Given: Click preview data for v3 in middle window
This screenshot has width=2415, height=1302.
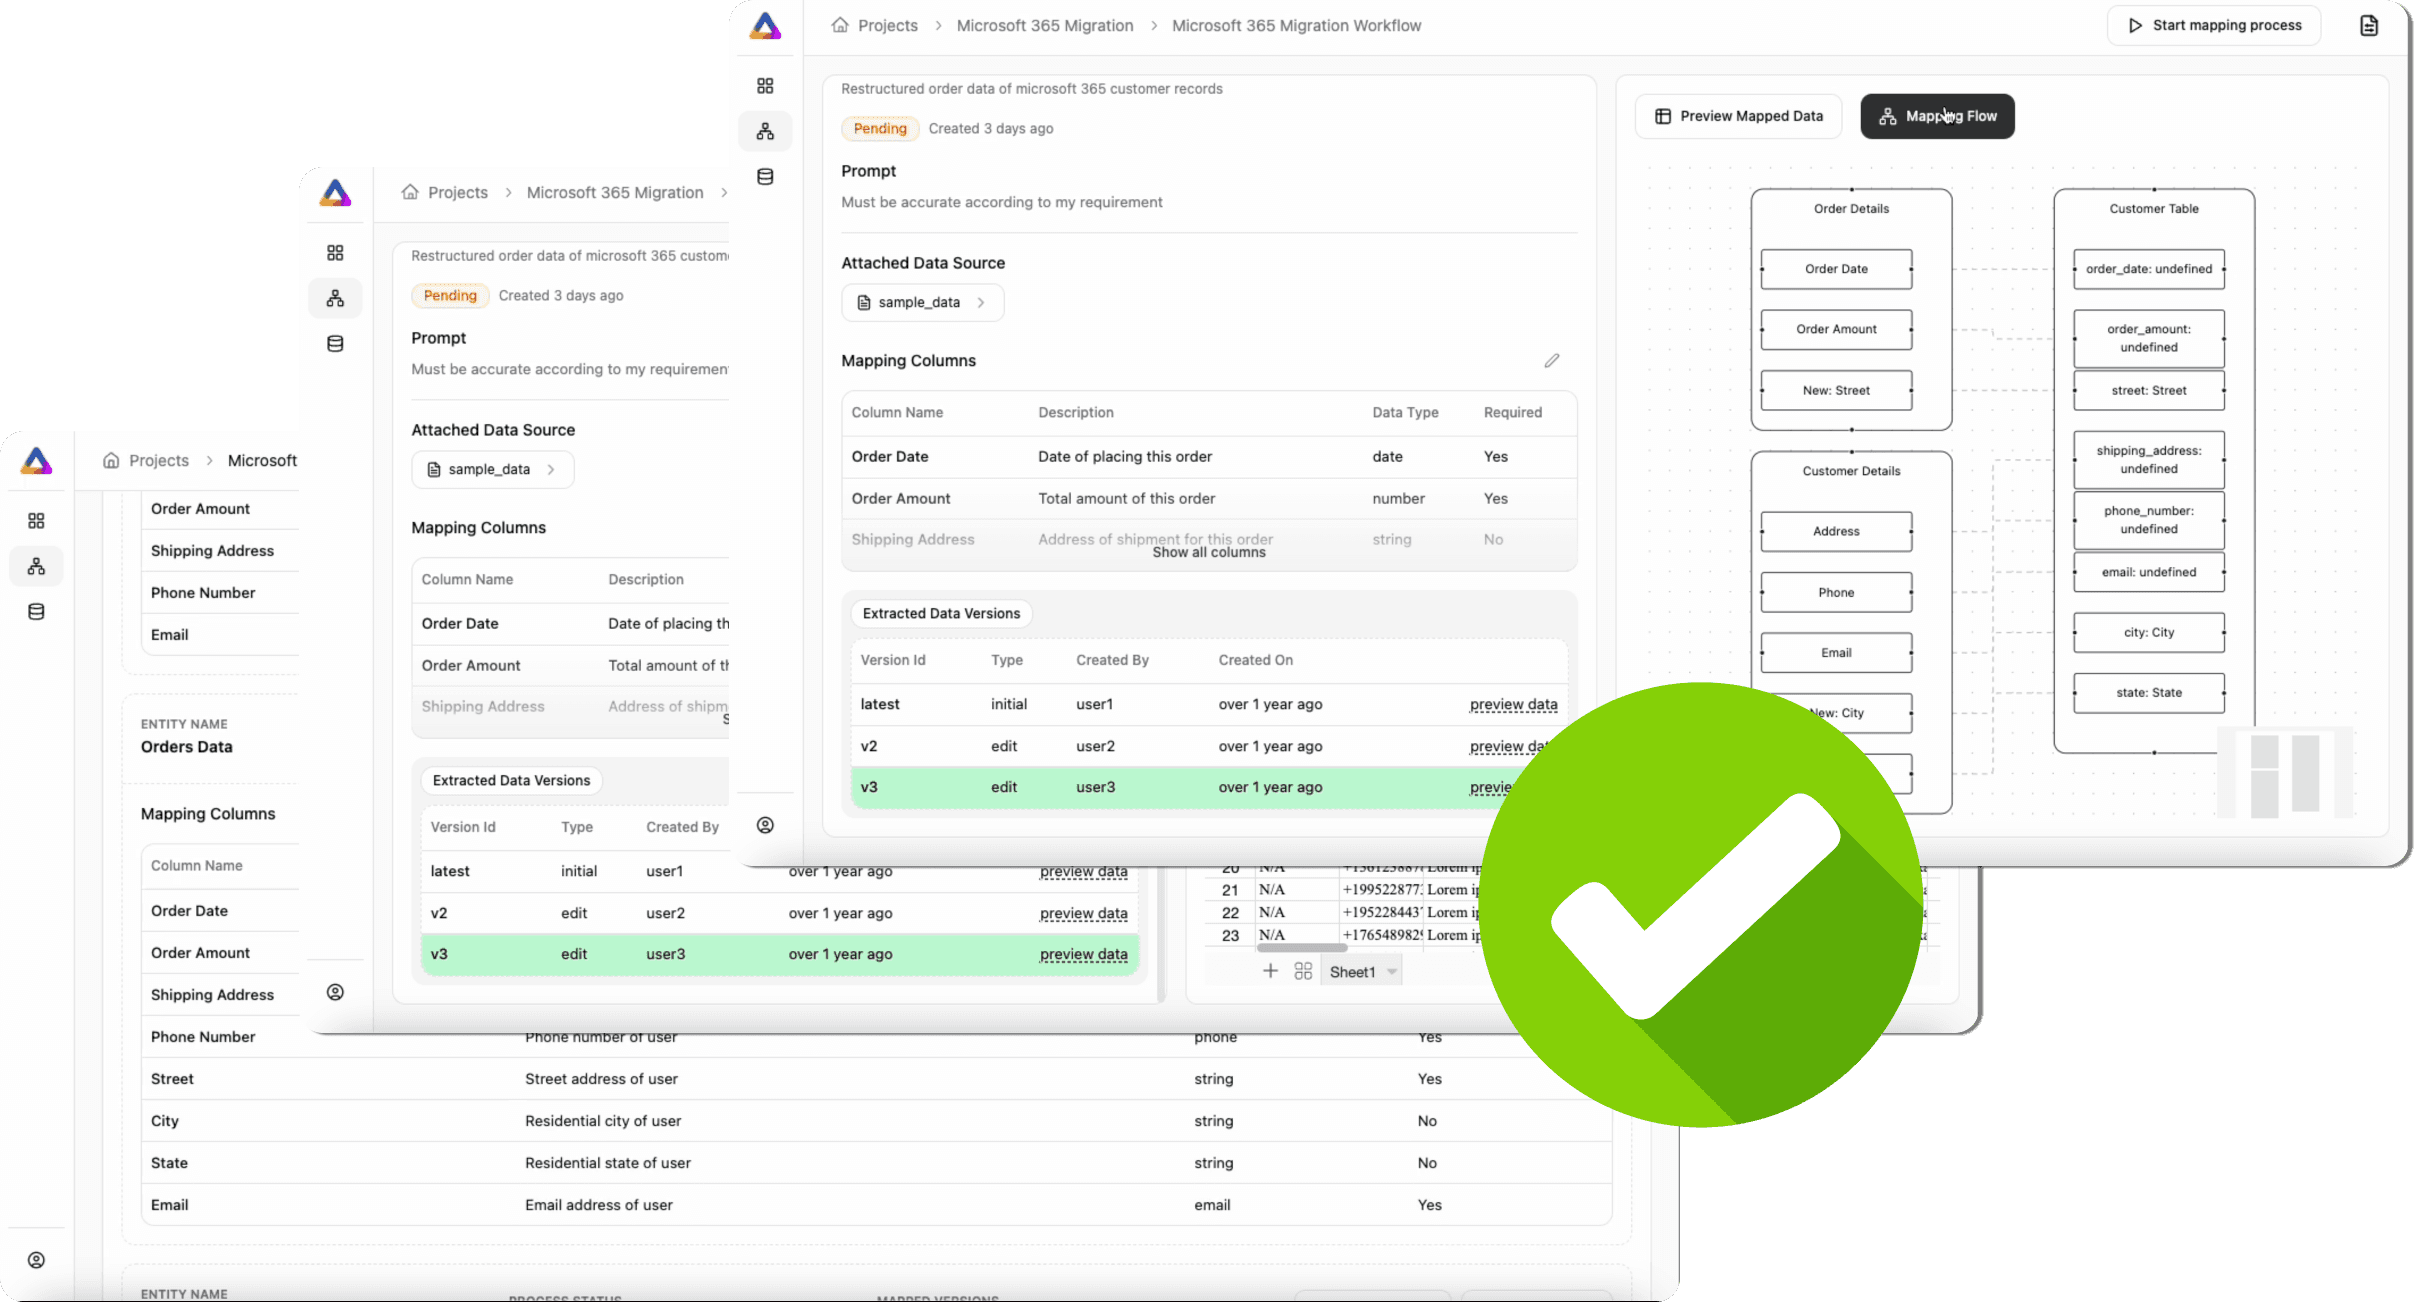Looking at the screenshot, I should click(1083, 954).
